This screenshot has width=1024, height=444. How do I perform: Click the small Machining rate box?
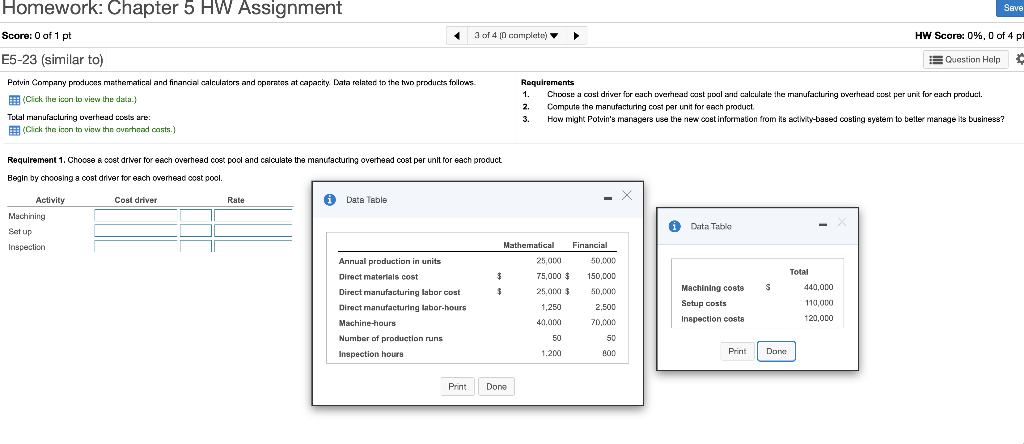196,215
